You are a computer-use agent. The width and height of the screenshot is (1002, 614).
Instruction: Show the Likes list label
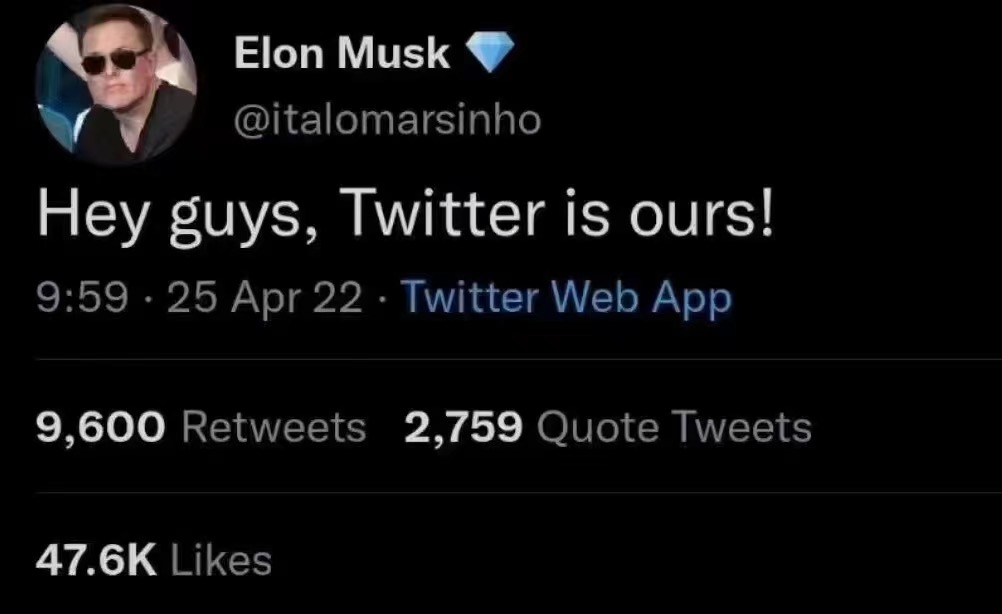point(221,560)
